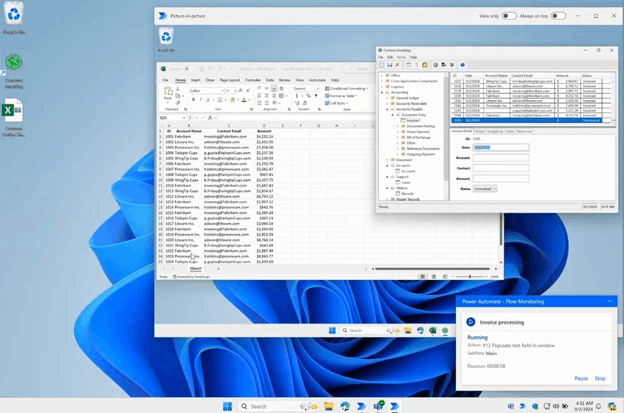
Task: Click the Fill Color bucket icon in Excel
Action: coord(232,99)
